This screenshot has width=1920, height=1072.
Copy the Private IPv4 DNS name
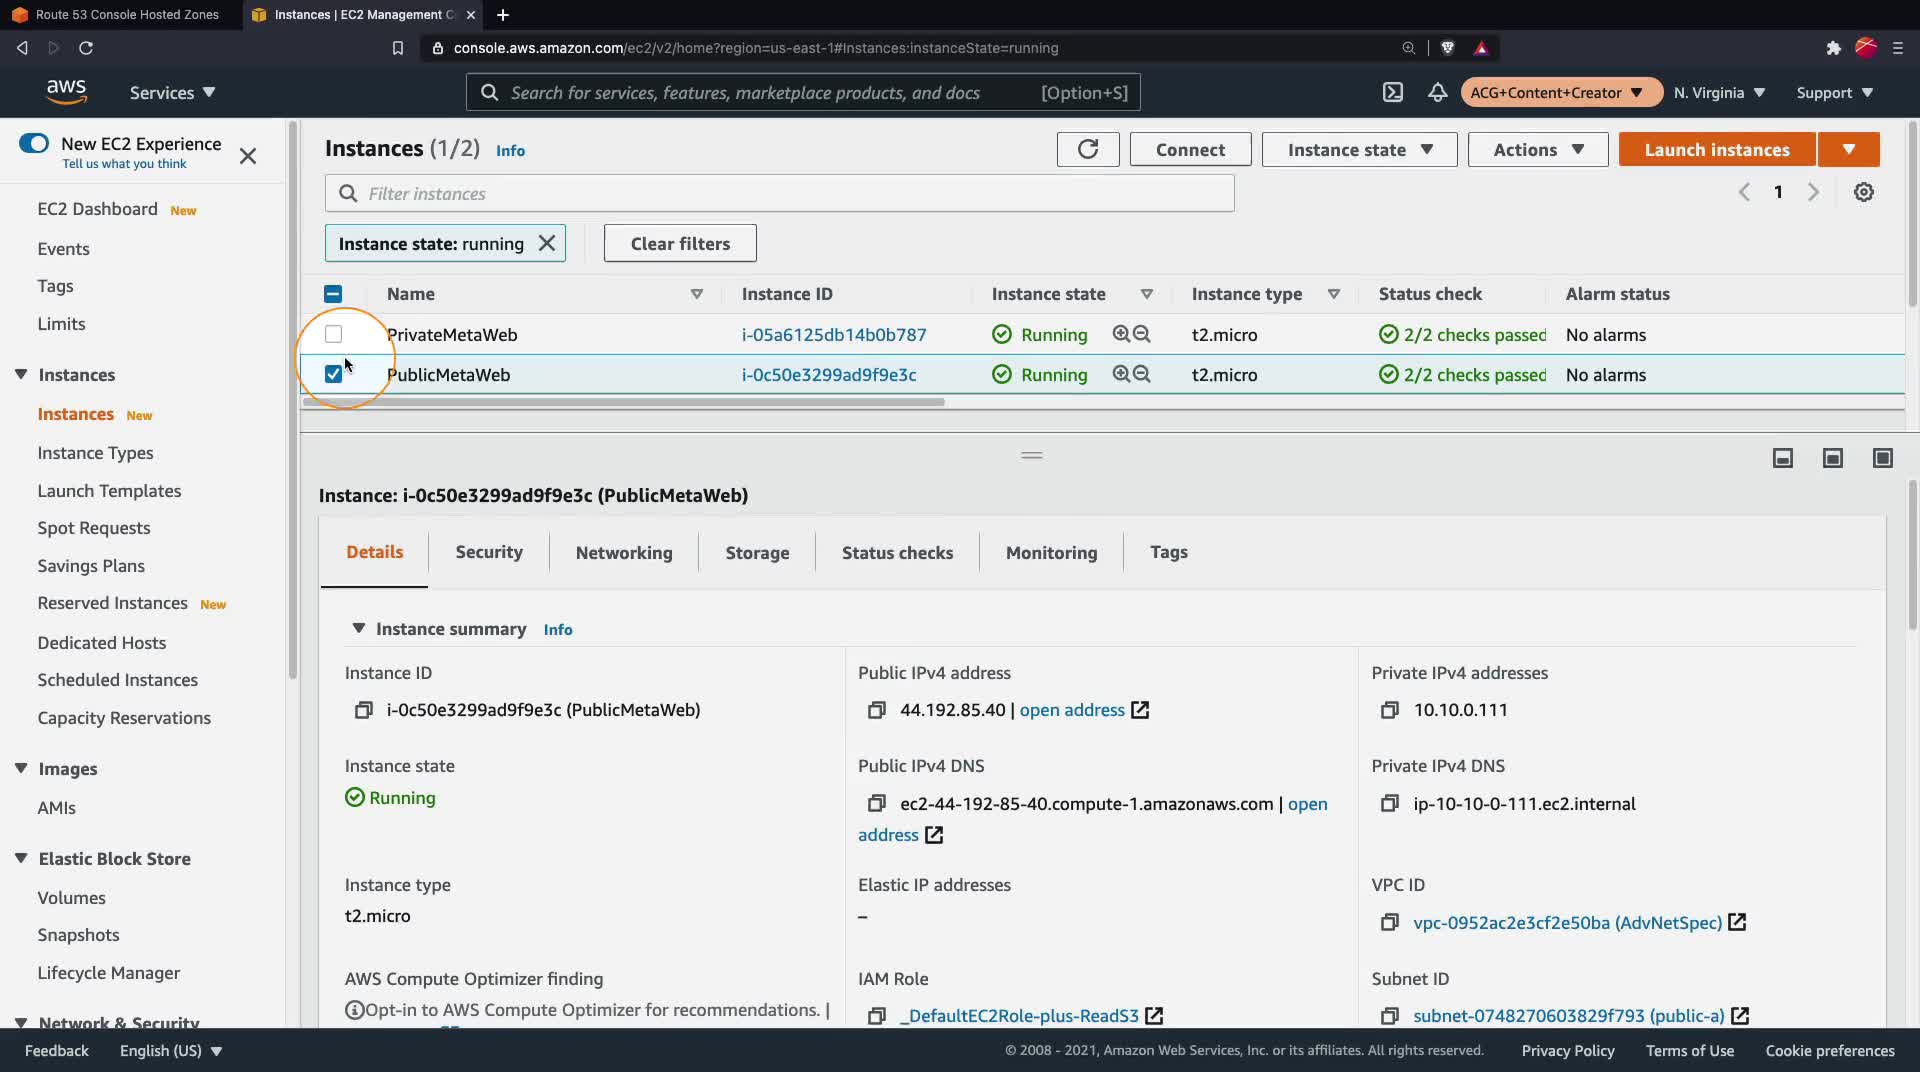tap(1389, 804)
